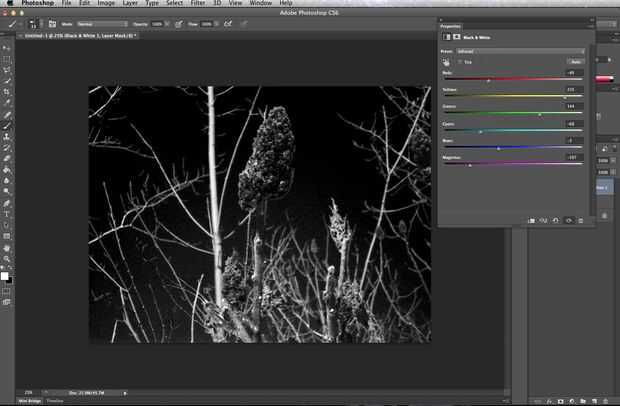Select the Lasso tool

click(x=6, y=70)
